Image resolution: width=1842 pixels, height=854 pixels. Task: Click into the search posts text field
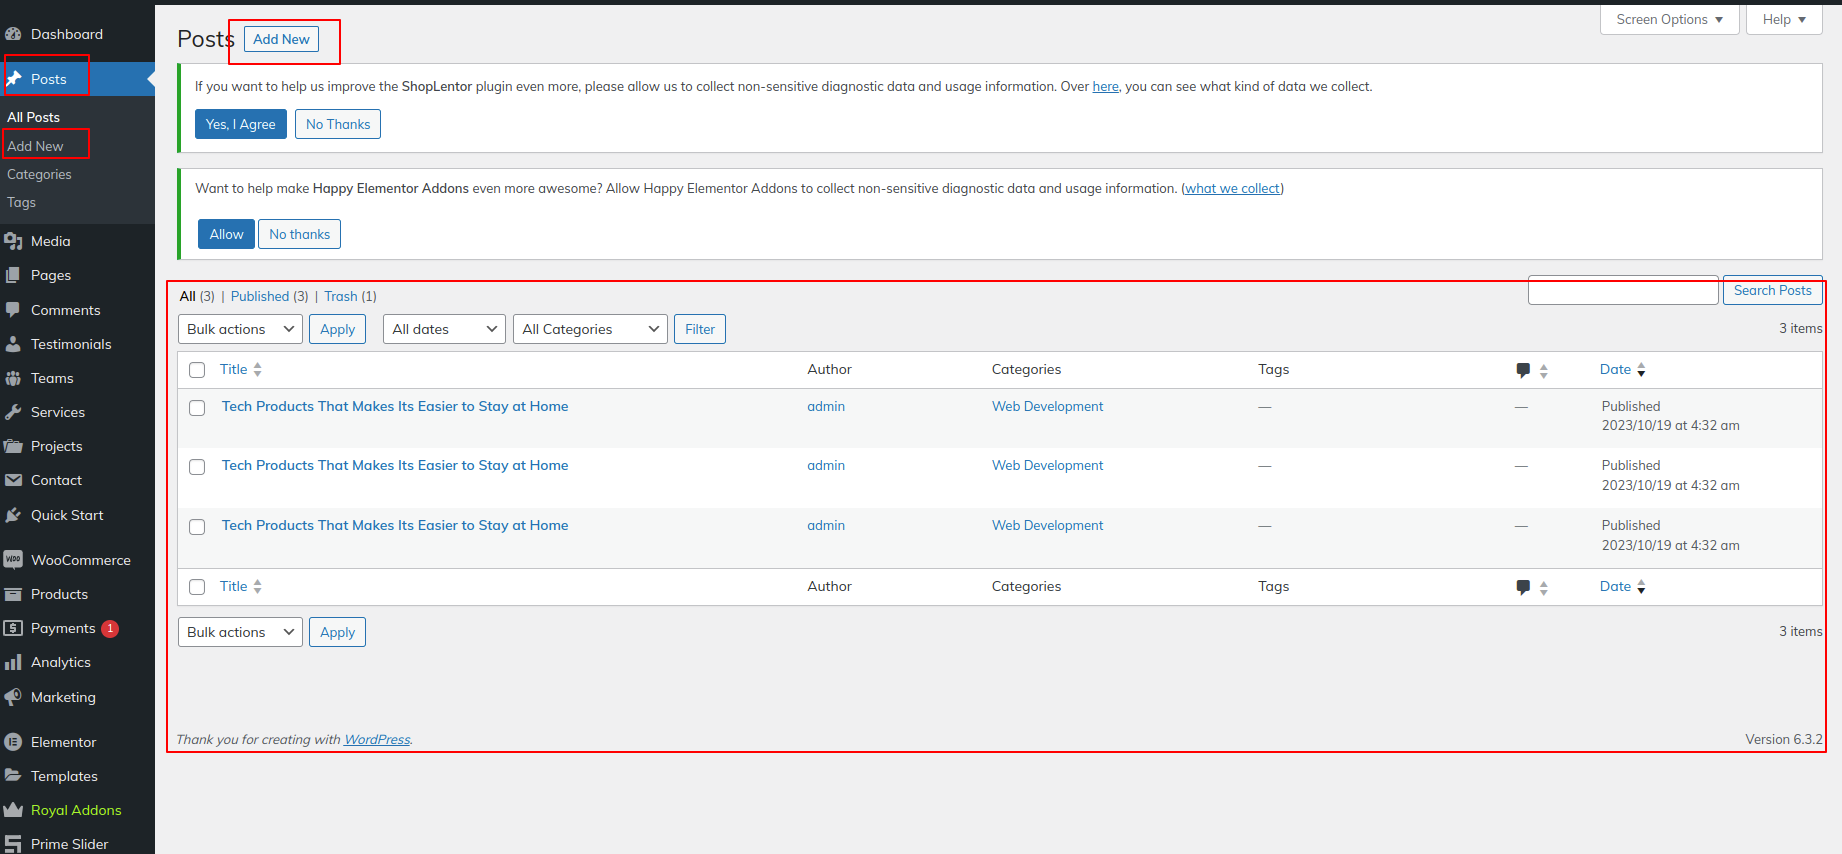tap(1622, 291)
